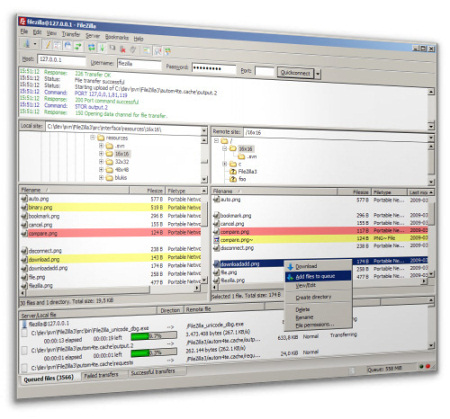Image resolution: width=450 pixels, height=419 pixels.
Task: Click the red Disconnect toolbar icon
Action: click(123, 49)
